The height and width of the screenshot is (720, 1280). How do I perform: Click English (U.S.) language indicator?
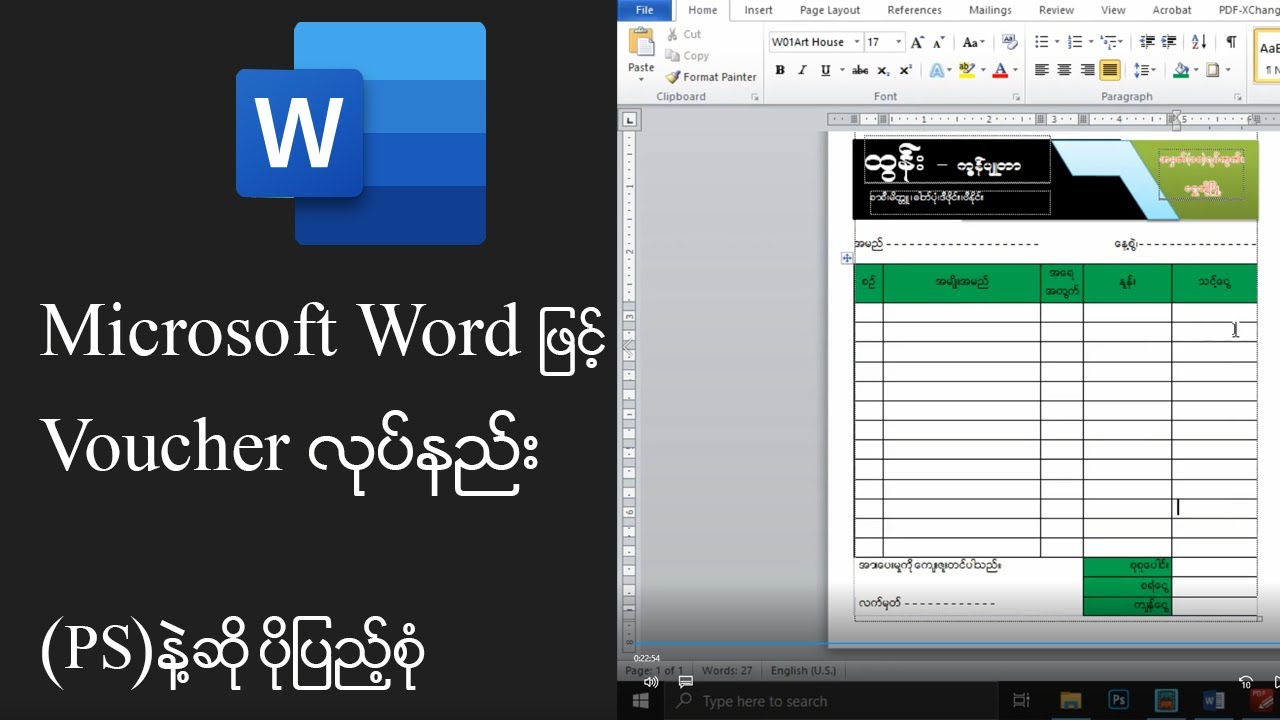point(803,670)
